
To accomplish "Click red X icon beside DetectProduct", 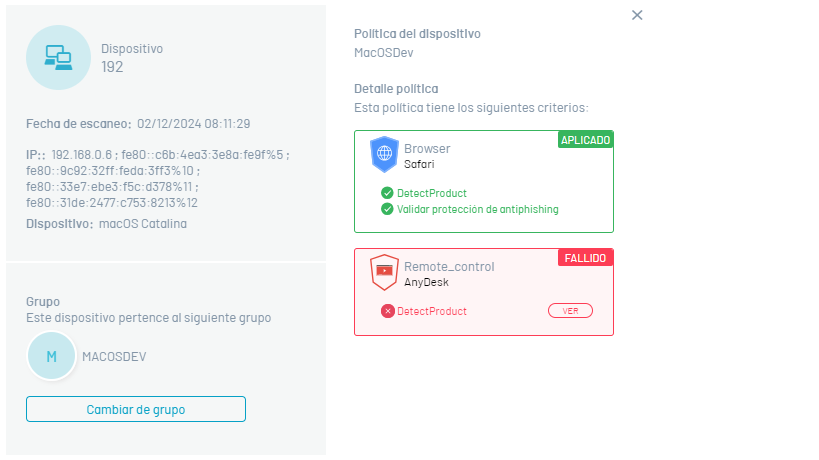I will (387, 312).
